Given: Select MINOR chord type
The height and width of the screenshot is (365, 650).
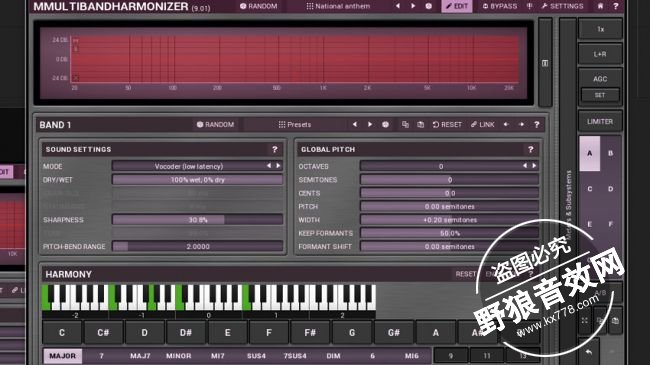Looking at the screenshot, I should pyautogui.click(x=179, y=356).
